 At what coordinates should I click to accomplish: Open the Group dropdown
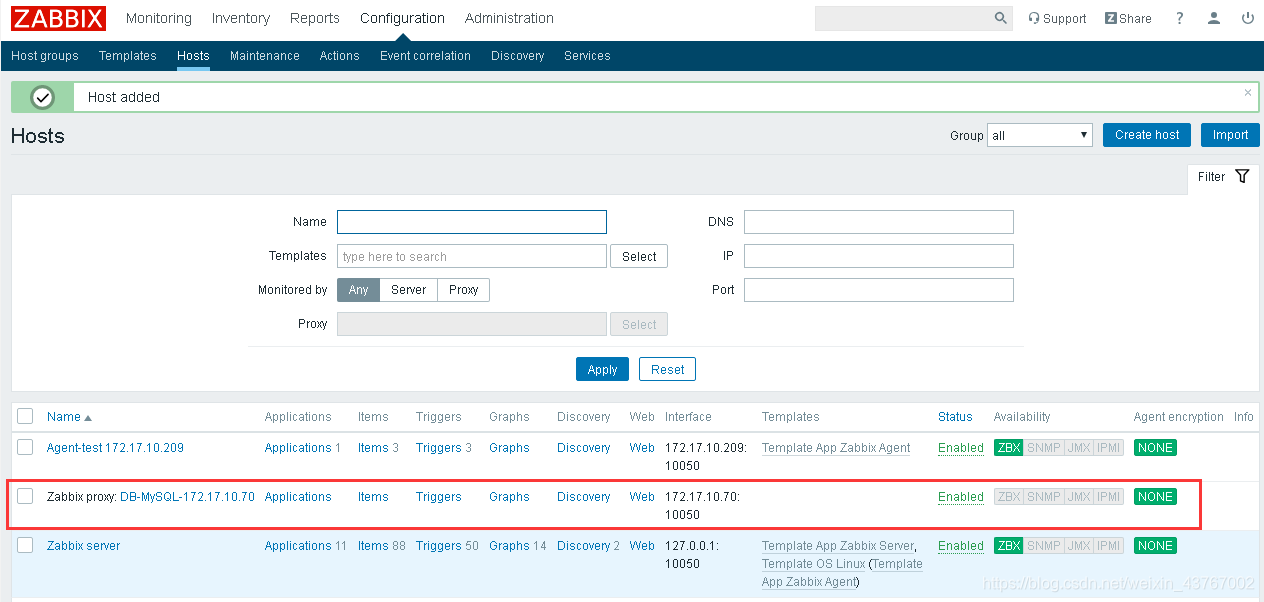(x=1040, y=135)
